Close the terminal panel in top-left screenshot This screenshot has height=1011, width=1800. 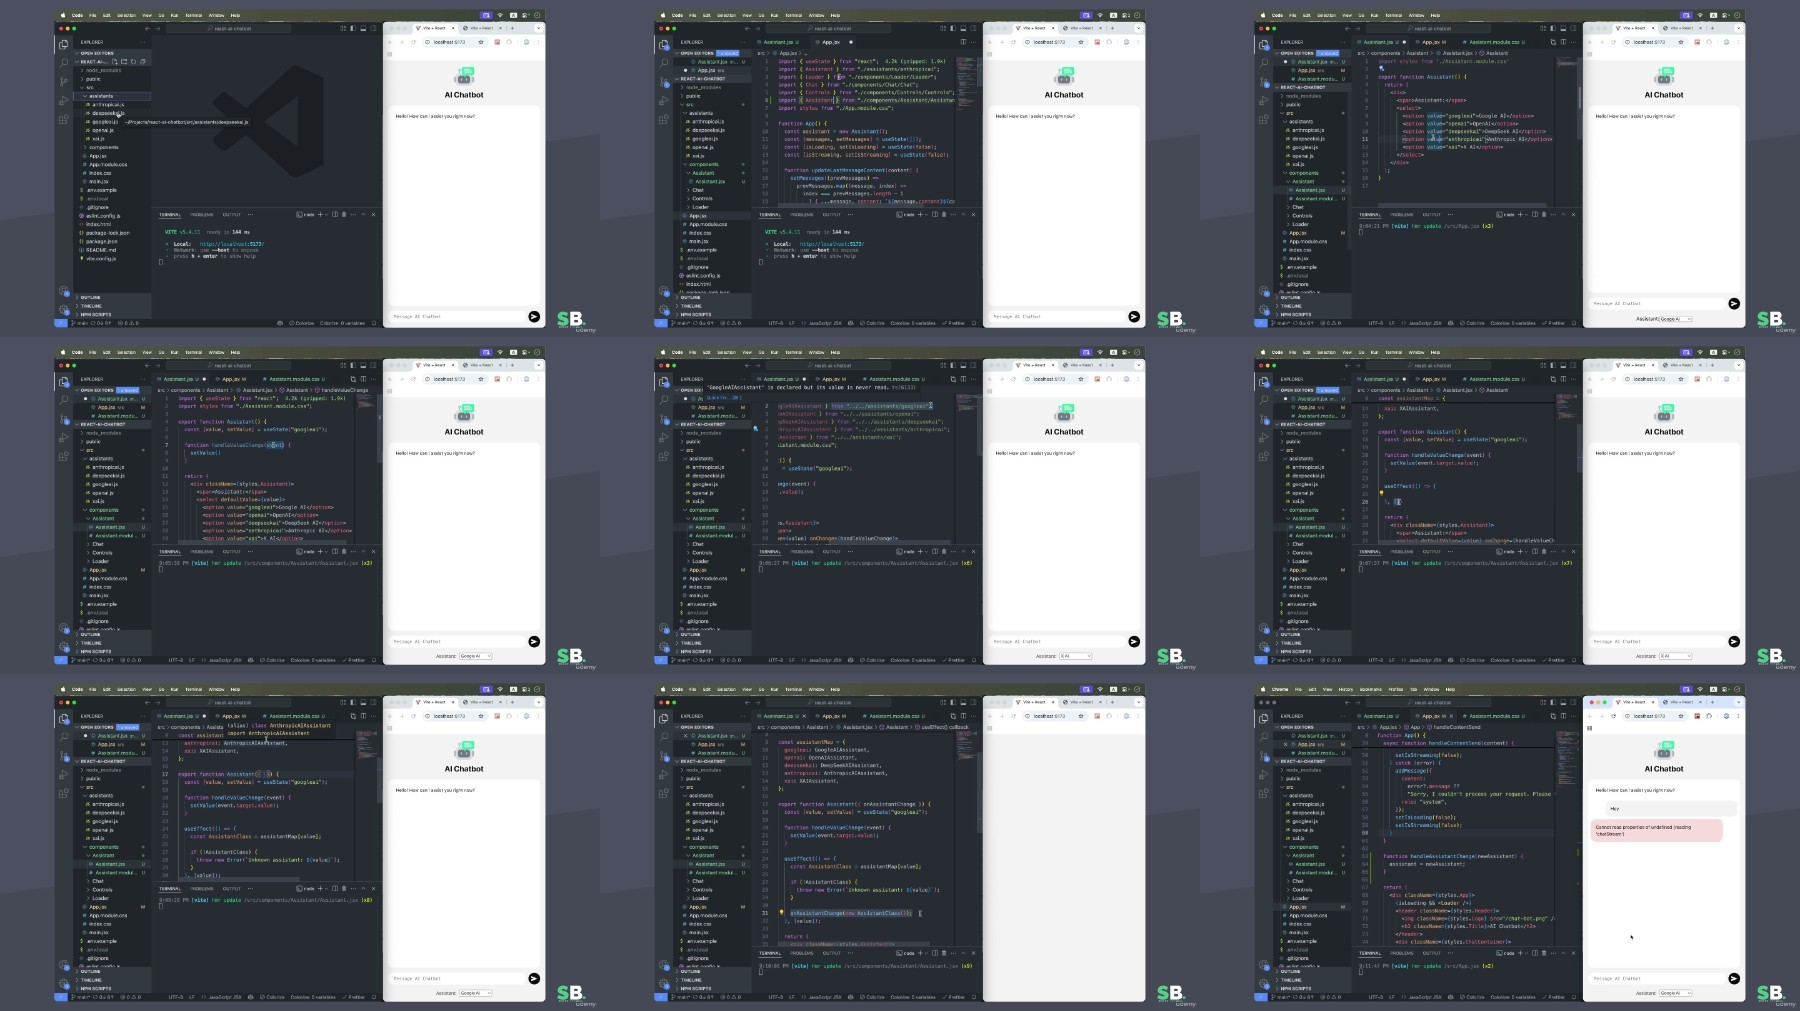(x=374, y=214)
